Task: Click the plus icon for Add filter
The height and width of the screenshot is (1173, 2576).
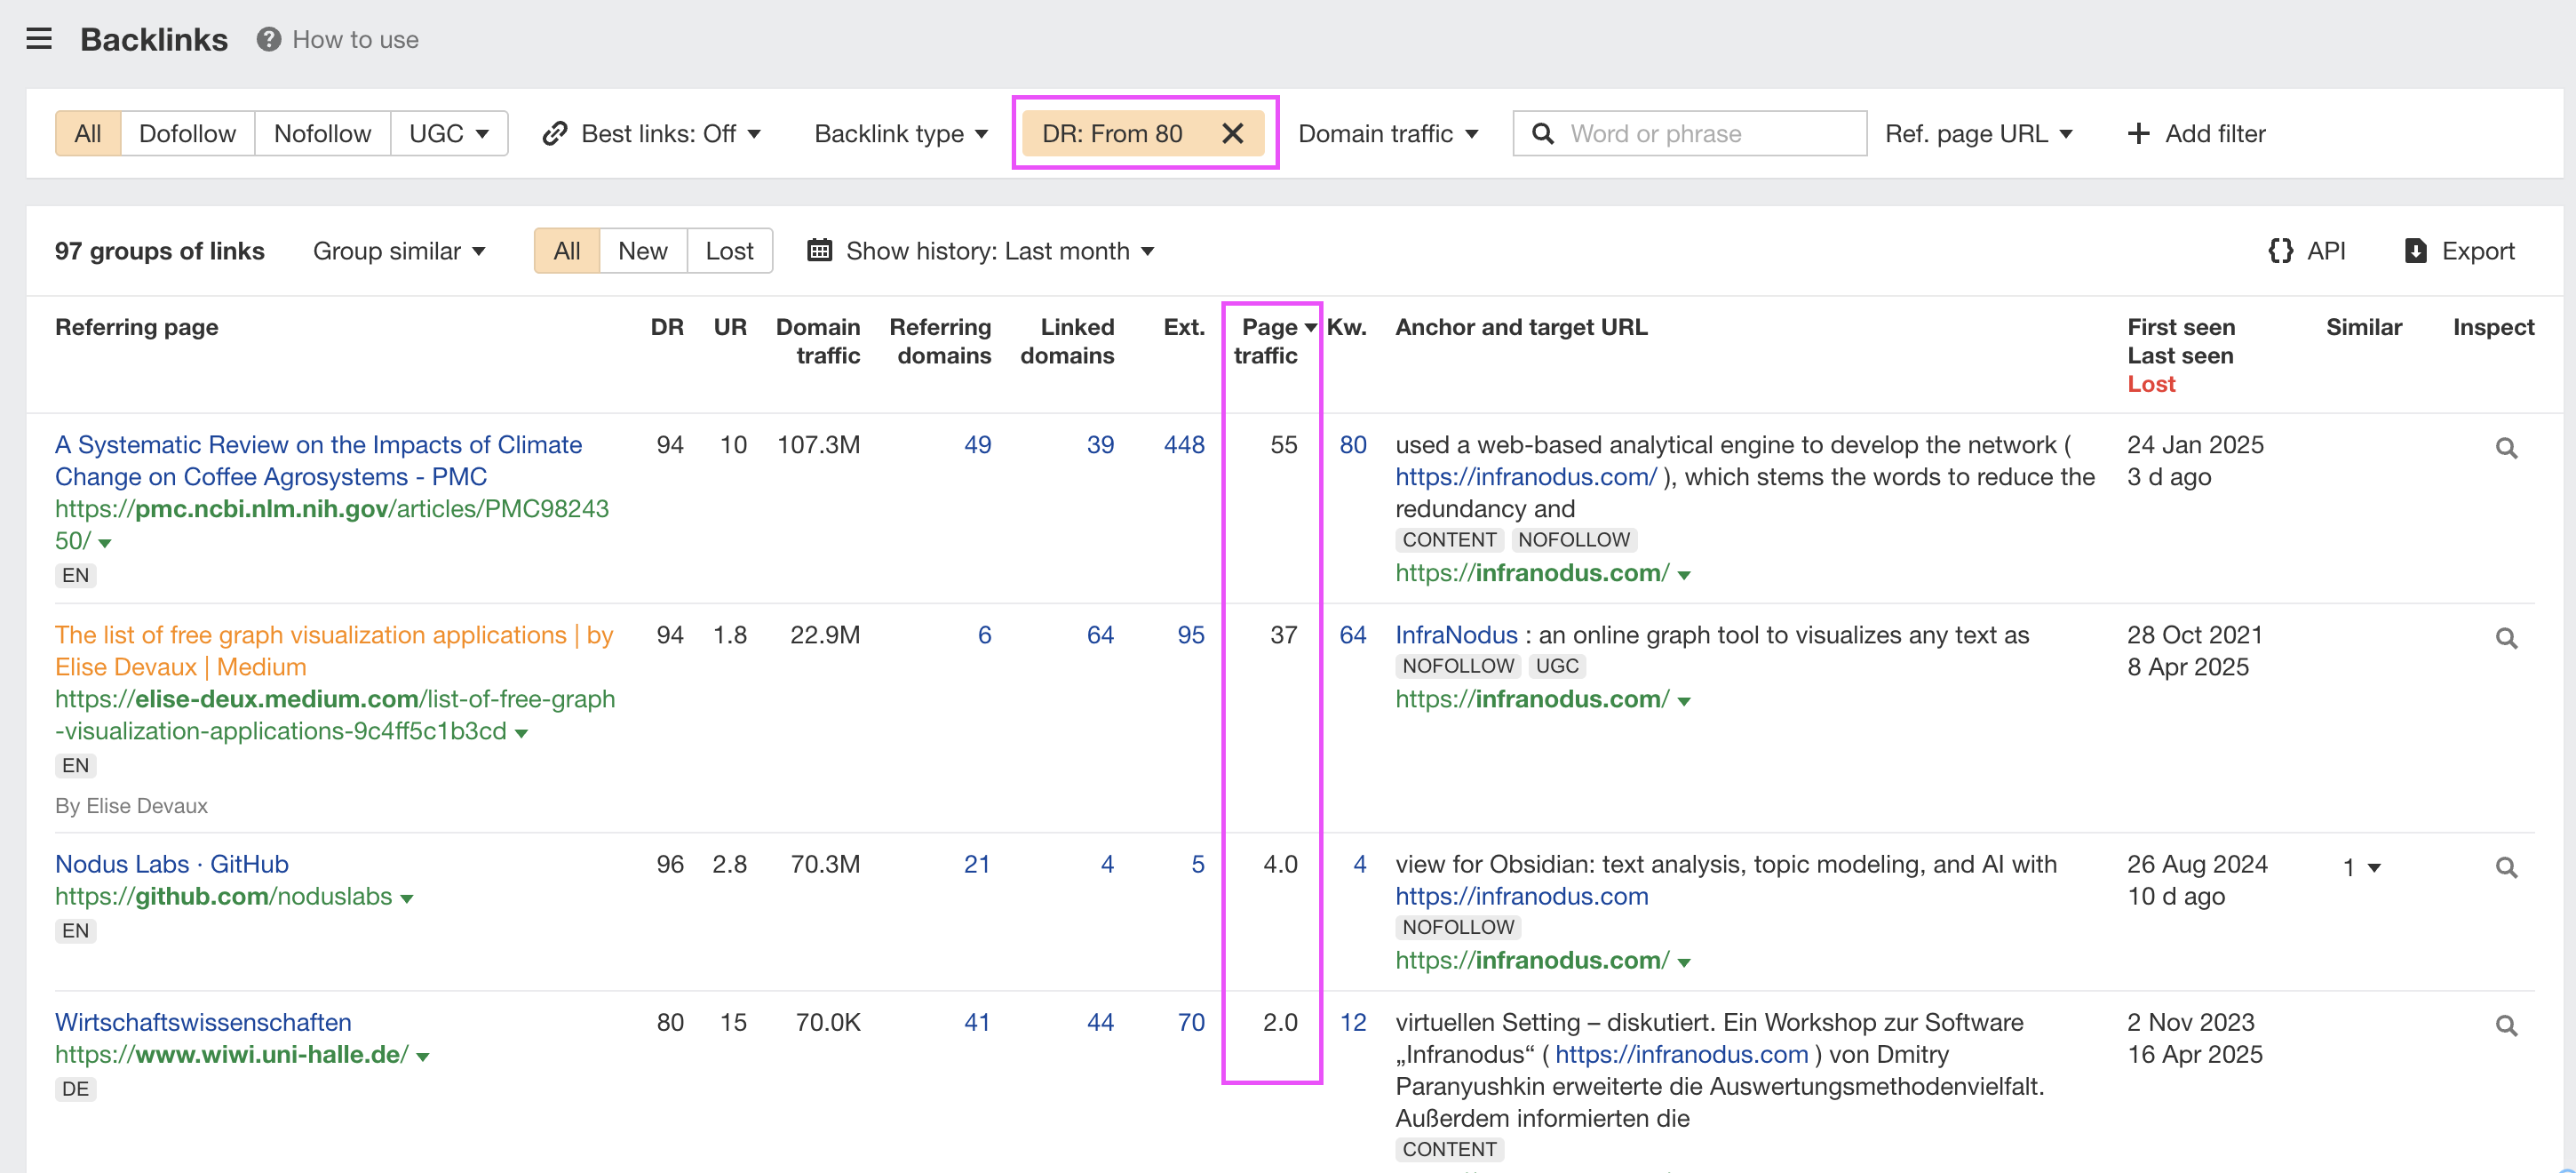Action: tap(2138, 133)
